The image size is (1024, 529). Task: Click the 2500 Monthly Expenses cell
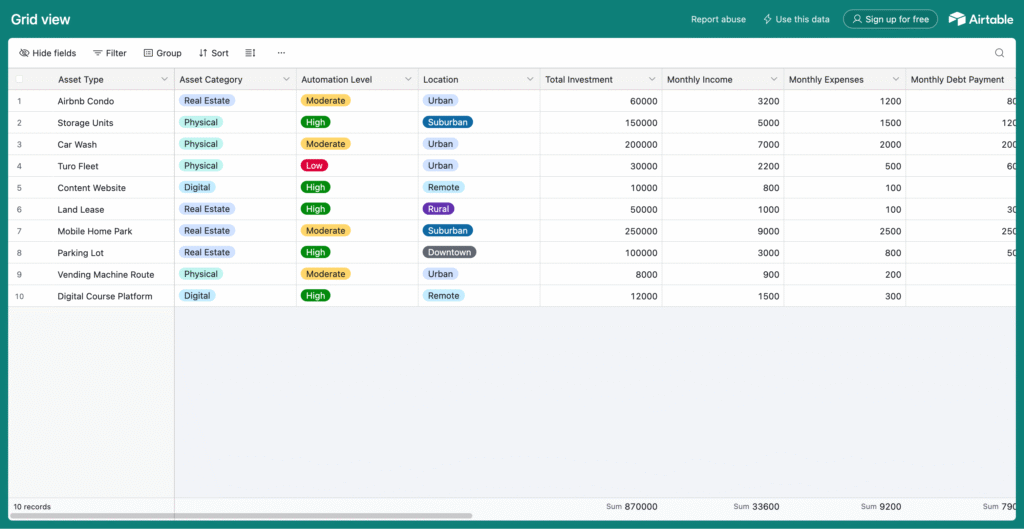tap(845, 231)
